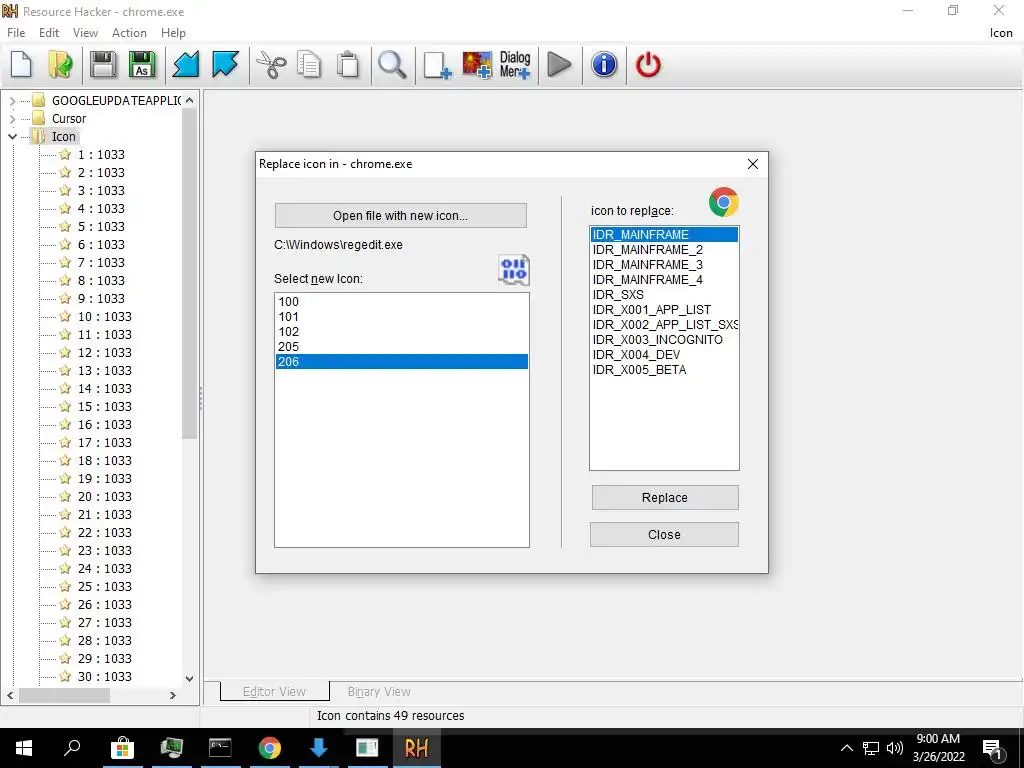Open Find with the magnifier icon
Screen dimensions: 1024x768
tap(392, 65)
